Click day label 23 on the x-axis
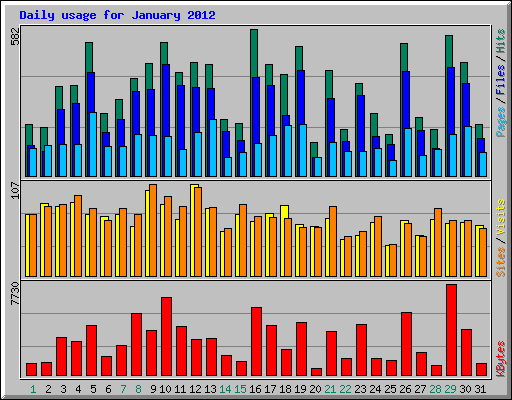512x400 pixels. (360, 389)
